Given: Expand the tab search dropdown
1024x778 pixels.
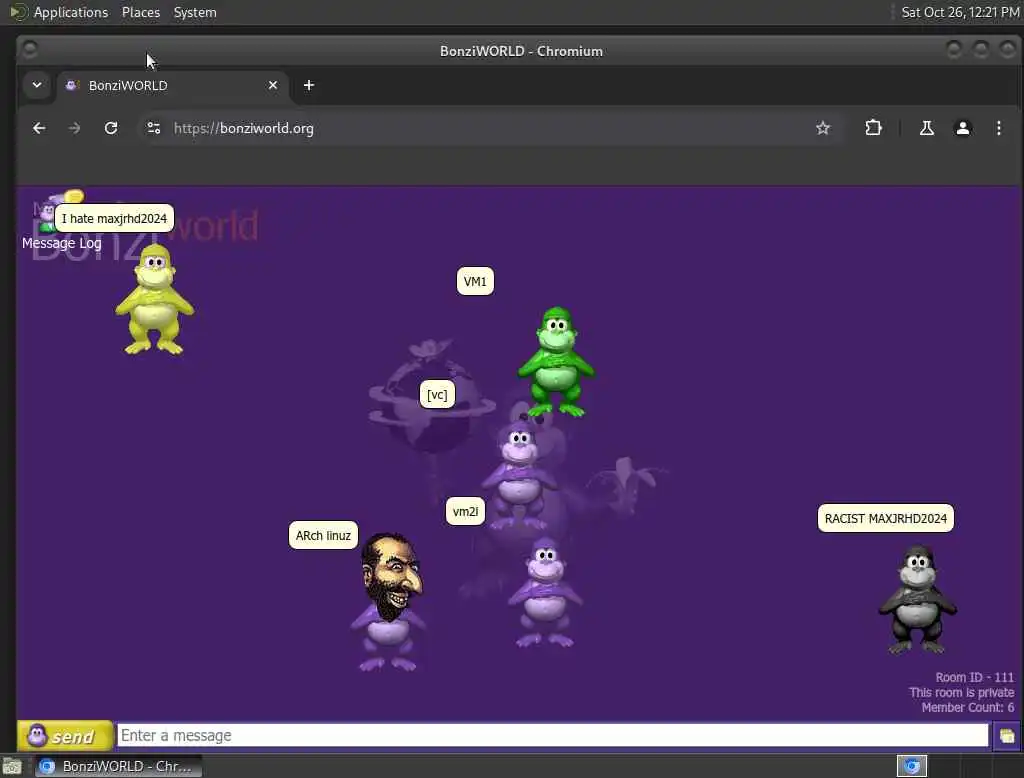Looking at the screenshot, I should [x=37, y=85].
